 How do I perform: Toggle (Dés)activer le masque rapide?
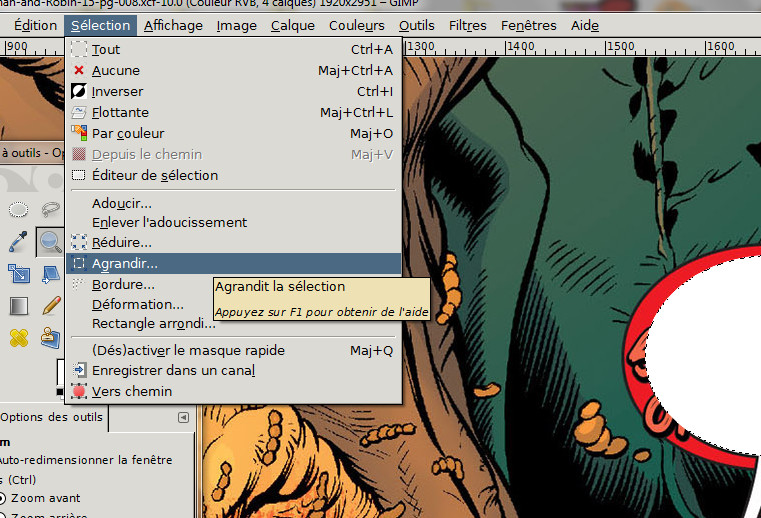[233, 351]
